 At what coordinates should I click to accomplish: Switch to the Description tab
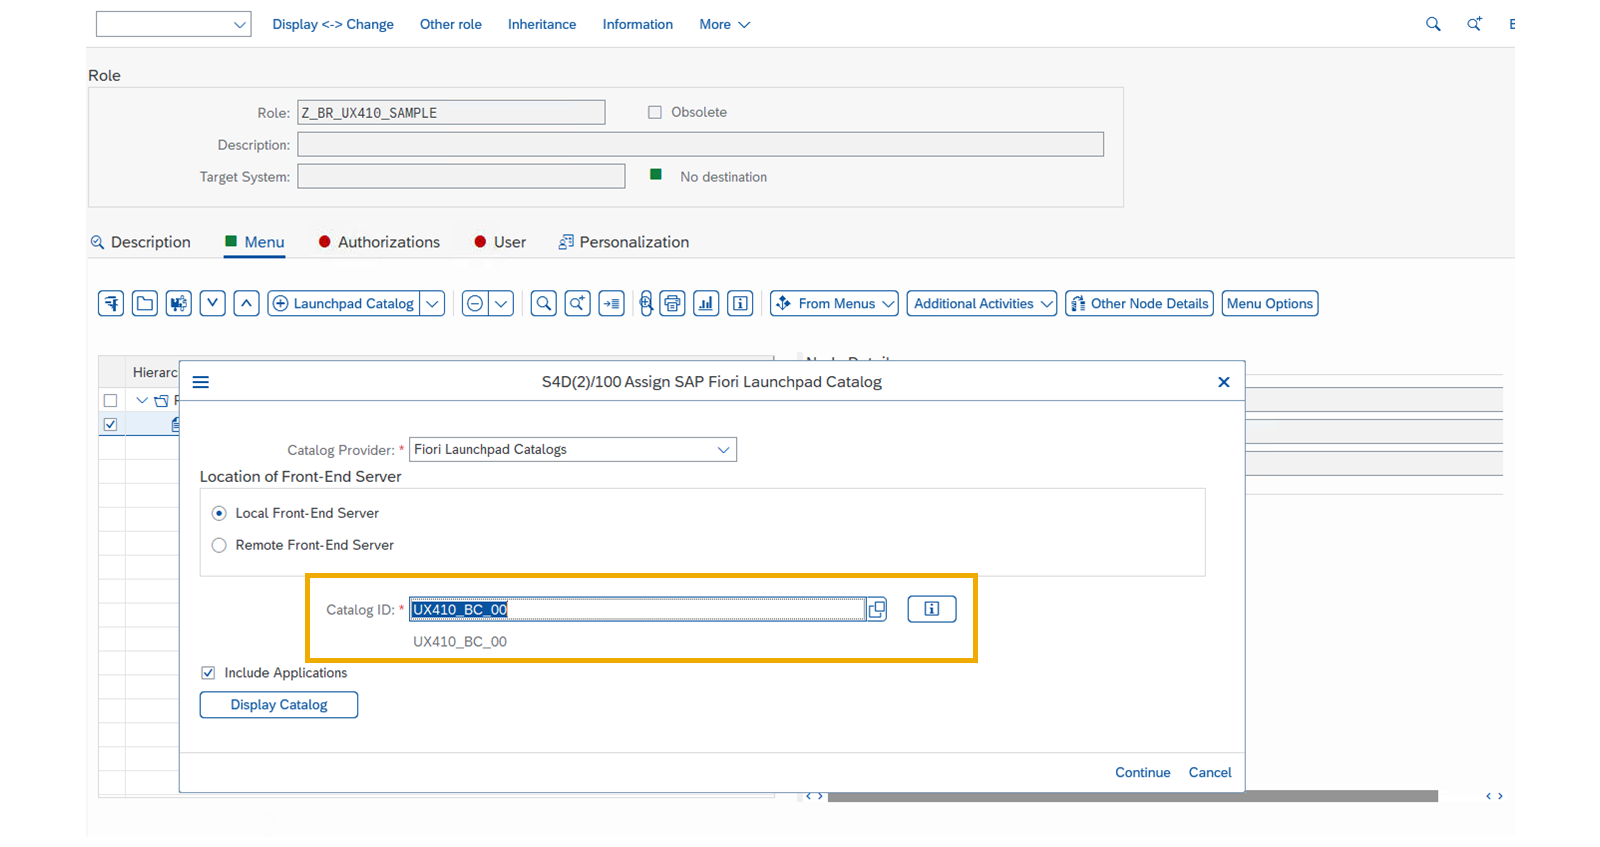pos(140,242)
